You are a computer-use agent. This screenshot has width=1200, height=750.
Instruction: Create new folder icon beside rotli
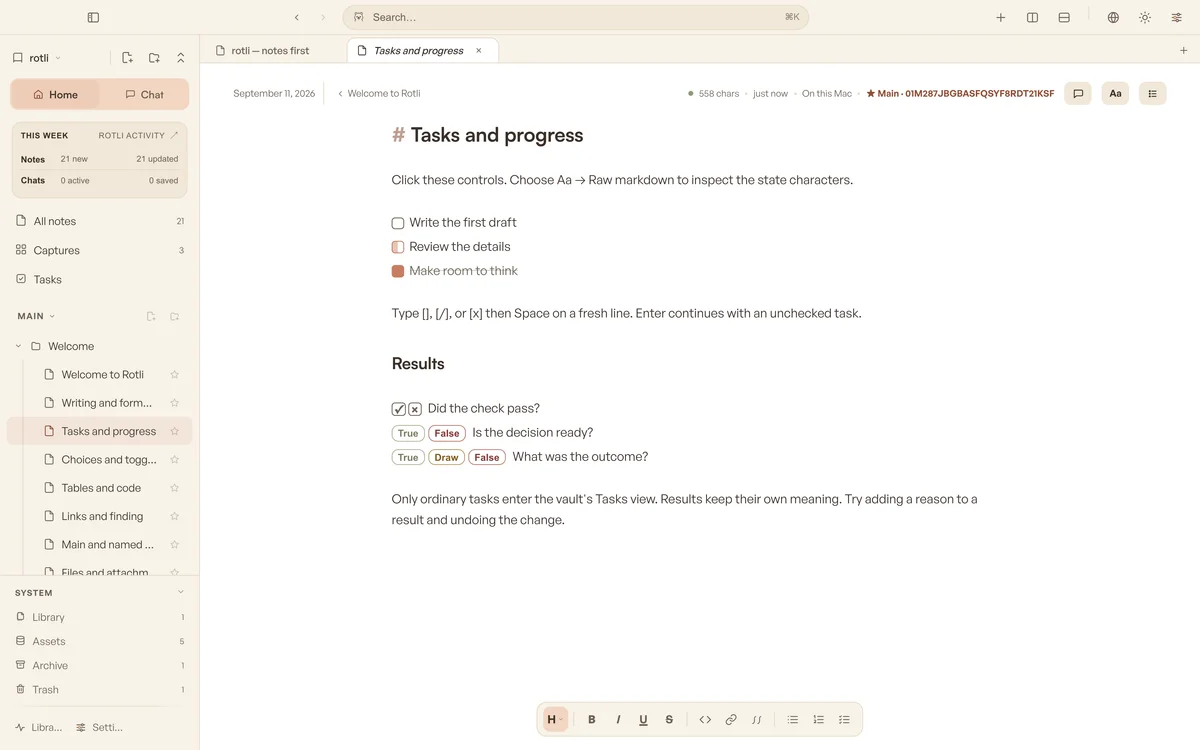(x=154, y=58)
